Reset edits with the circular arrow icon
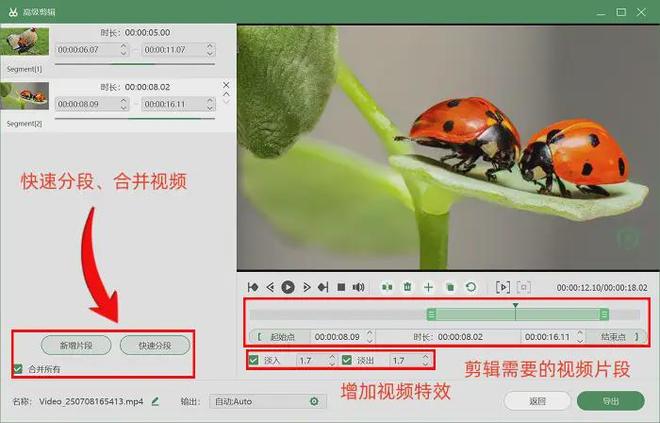This screenshot has width=660, height=423. coord(471,287)
